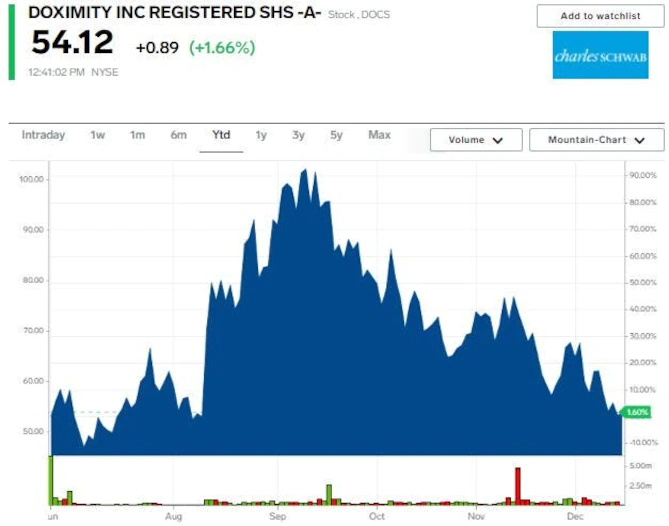Switch chart to Intraday range
Image resolution: width=669 pixels, height=526 pixels.
pyautogui.click(x=44, y=135)
